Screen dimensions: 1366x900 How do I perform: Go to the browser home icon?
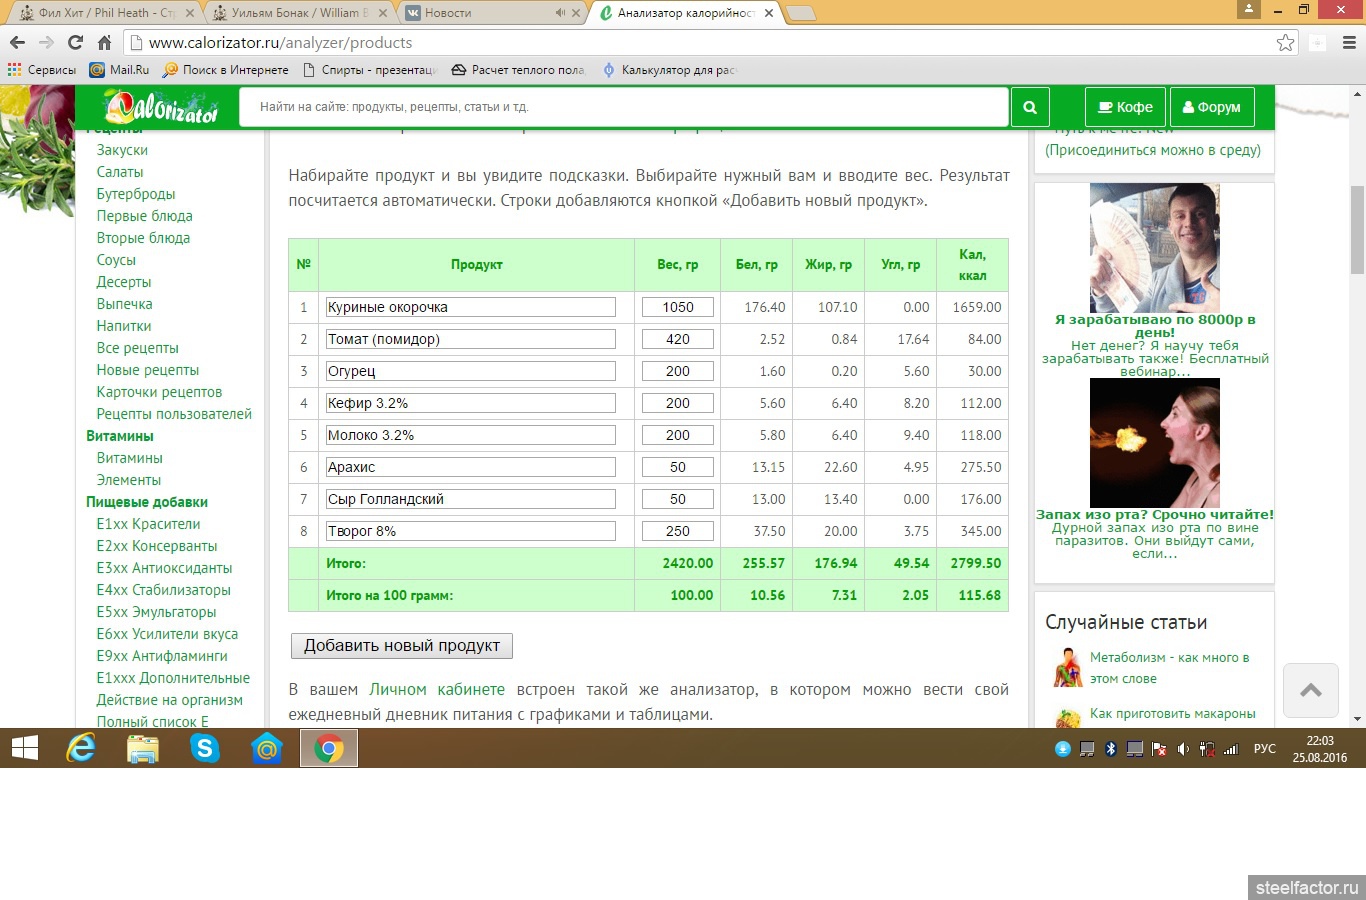pyautogui.click(x=104, y=43)
